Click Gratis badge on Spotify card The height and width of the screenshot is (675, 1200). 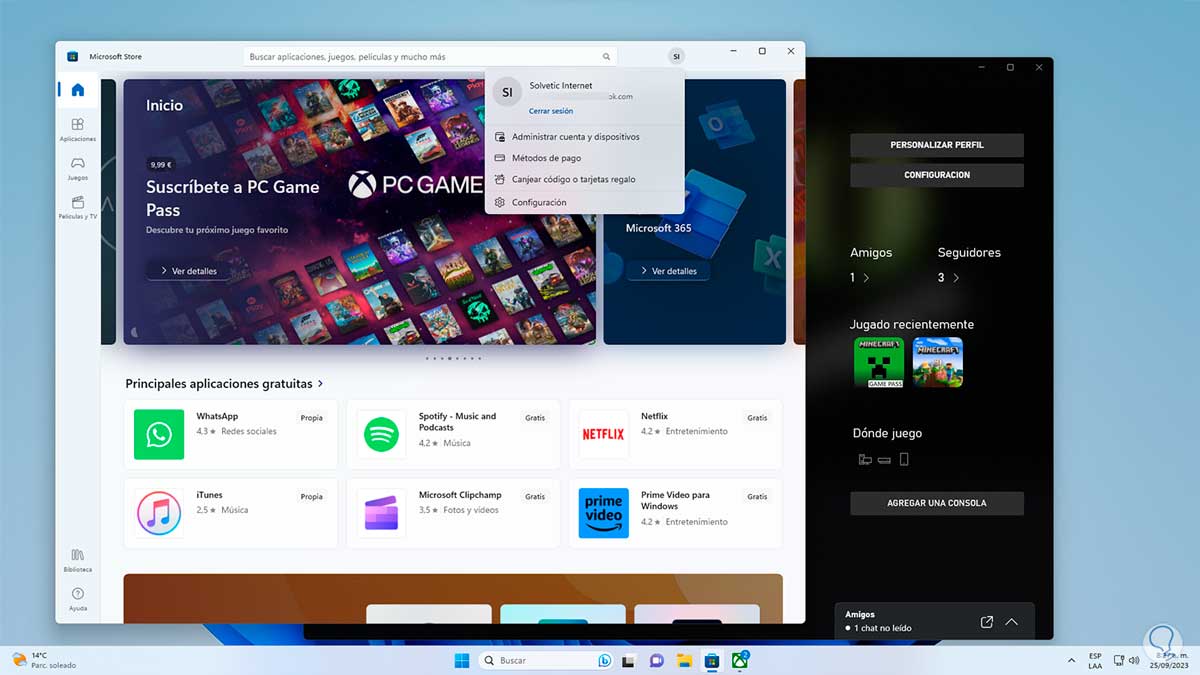click(x=535, y=418)
